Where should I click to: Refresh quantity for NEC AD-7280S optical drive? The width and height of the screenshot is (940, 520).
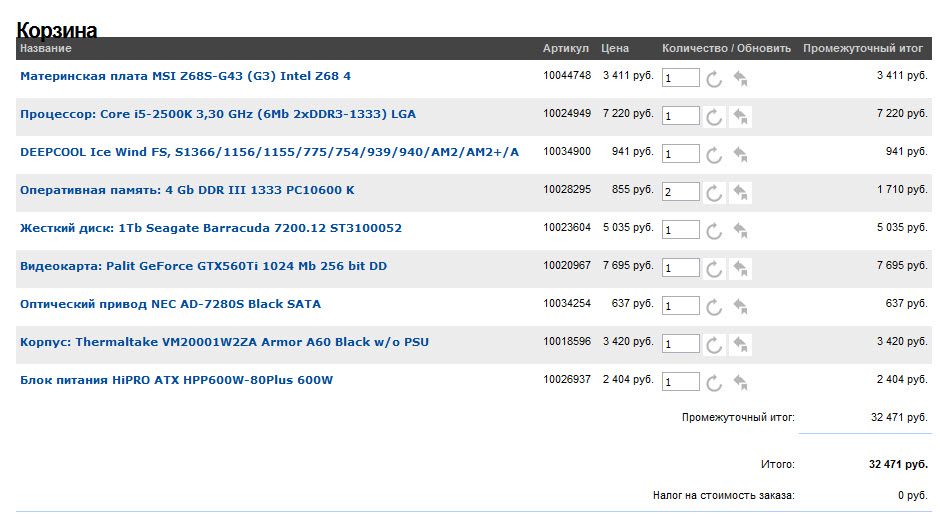click(x=713, y=306)
